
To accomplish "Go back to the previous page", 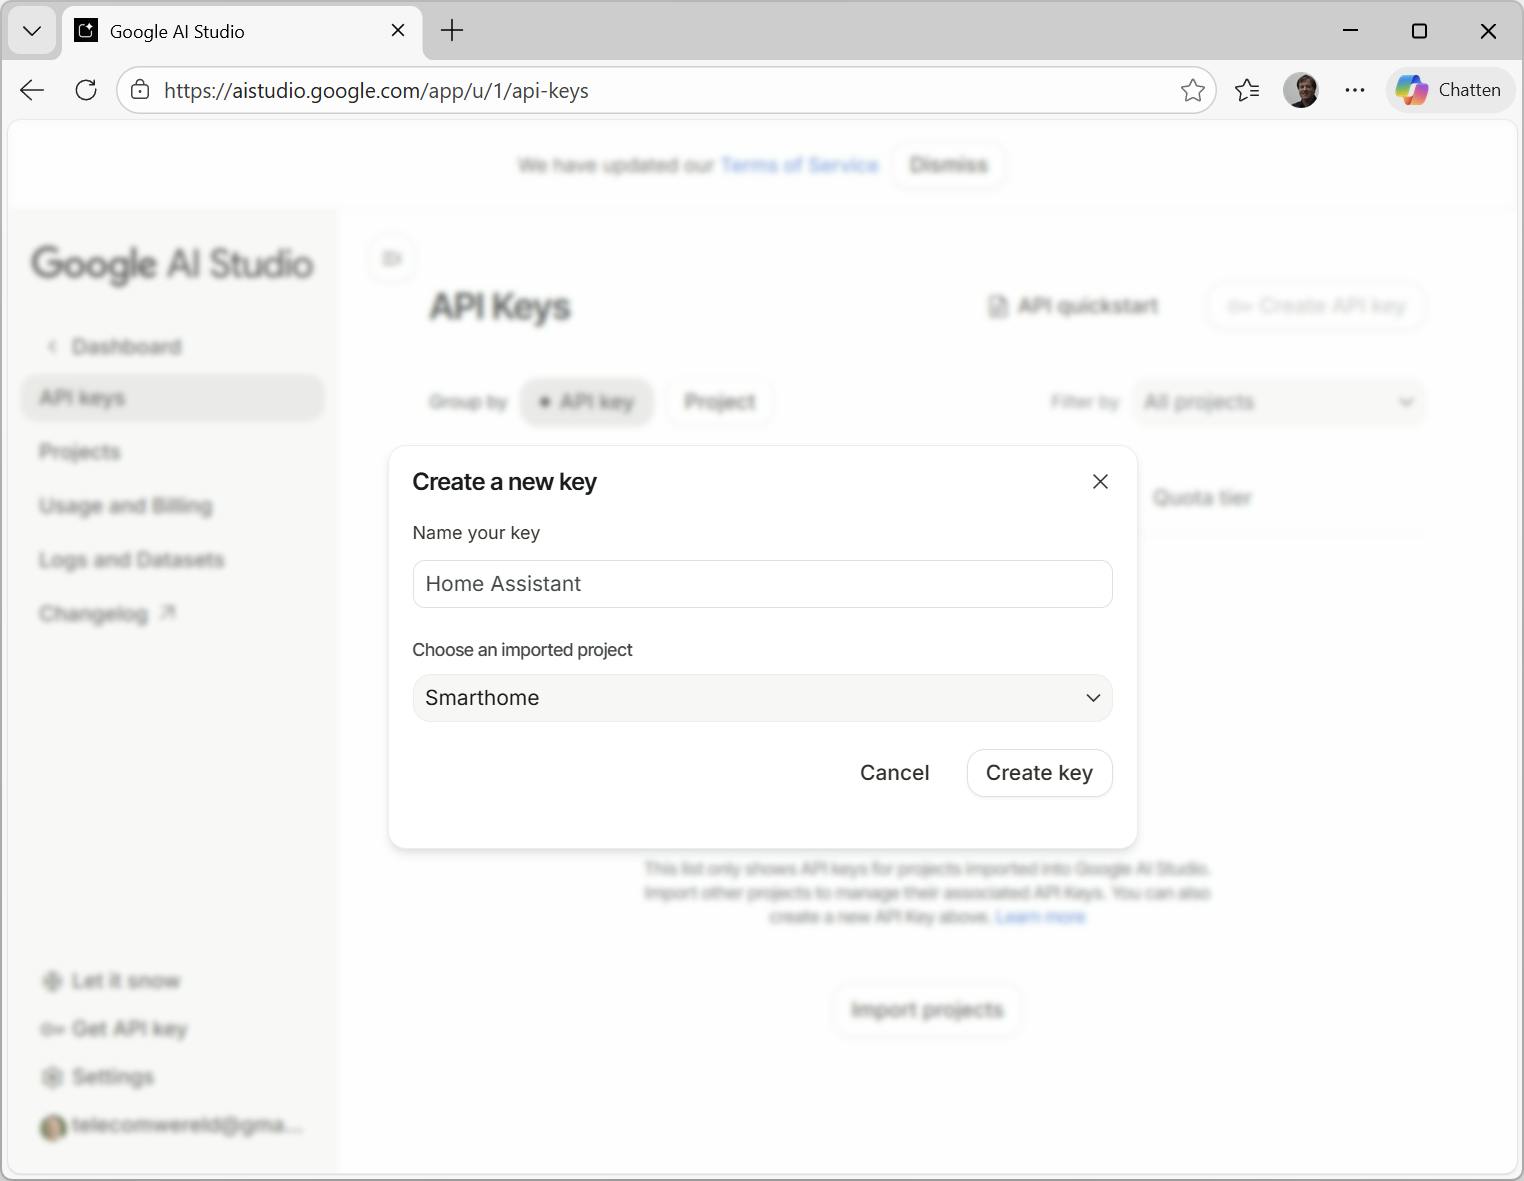I will [32, 90].
